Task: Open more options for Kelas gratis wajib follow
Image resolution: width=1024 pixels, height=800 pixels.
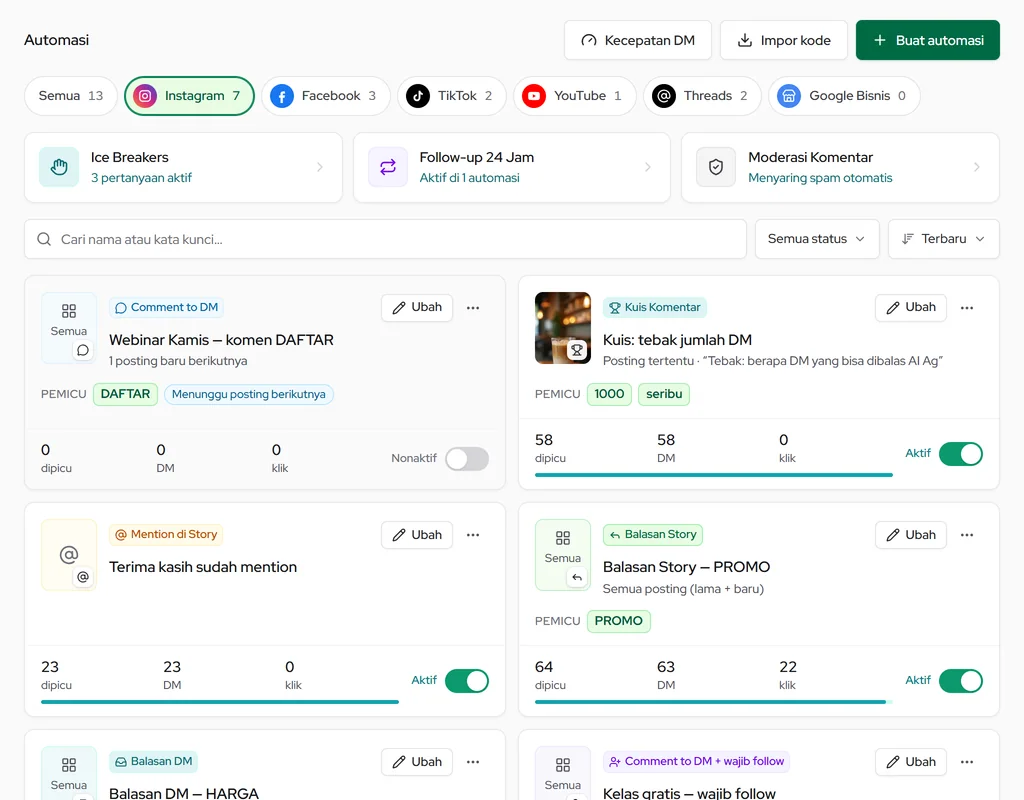Action: pyautogui.click(x=967, y=762)
